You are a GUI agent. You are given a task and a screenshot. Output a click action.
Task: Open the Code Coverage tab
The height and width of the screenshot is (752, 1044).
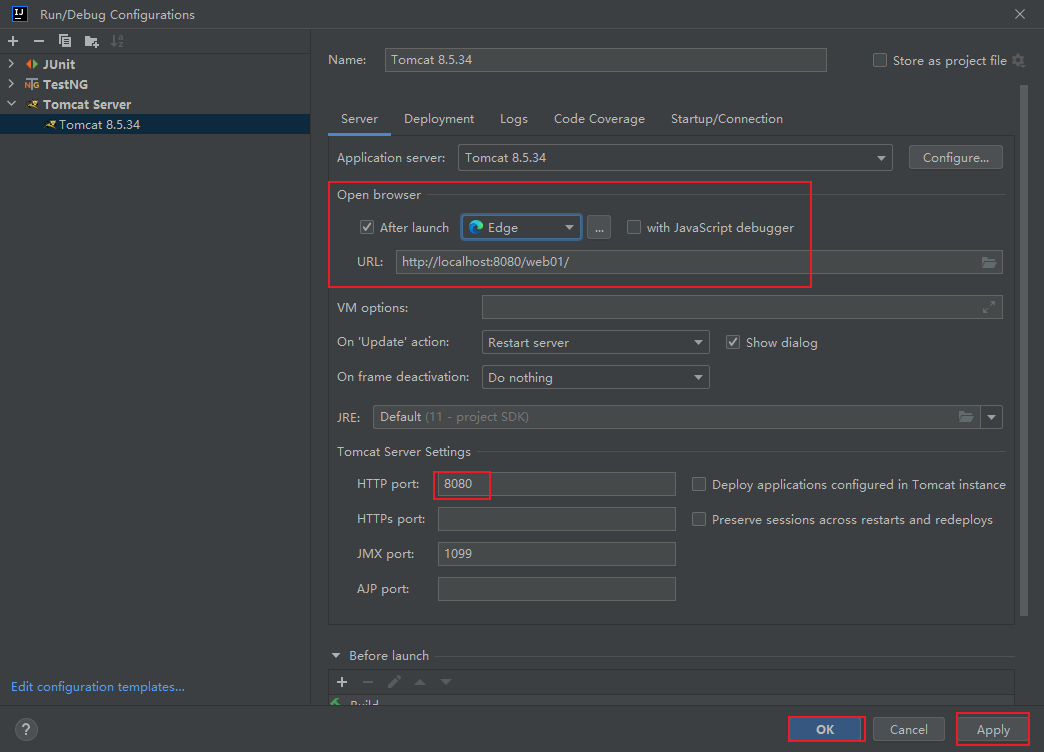tap(599, 119)
